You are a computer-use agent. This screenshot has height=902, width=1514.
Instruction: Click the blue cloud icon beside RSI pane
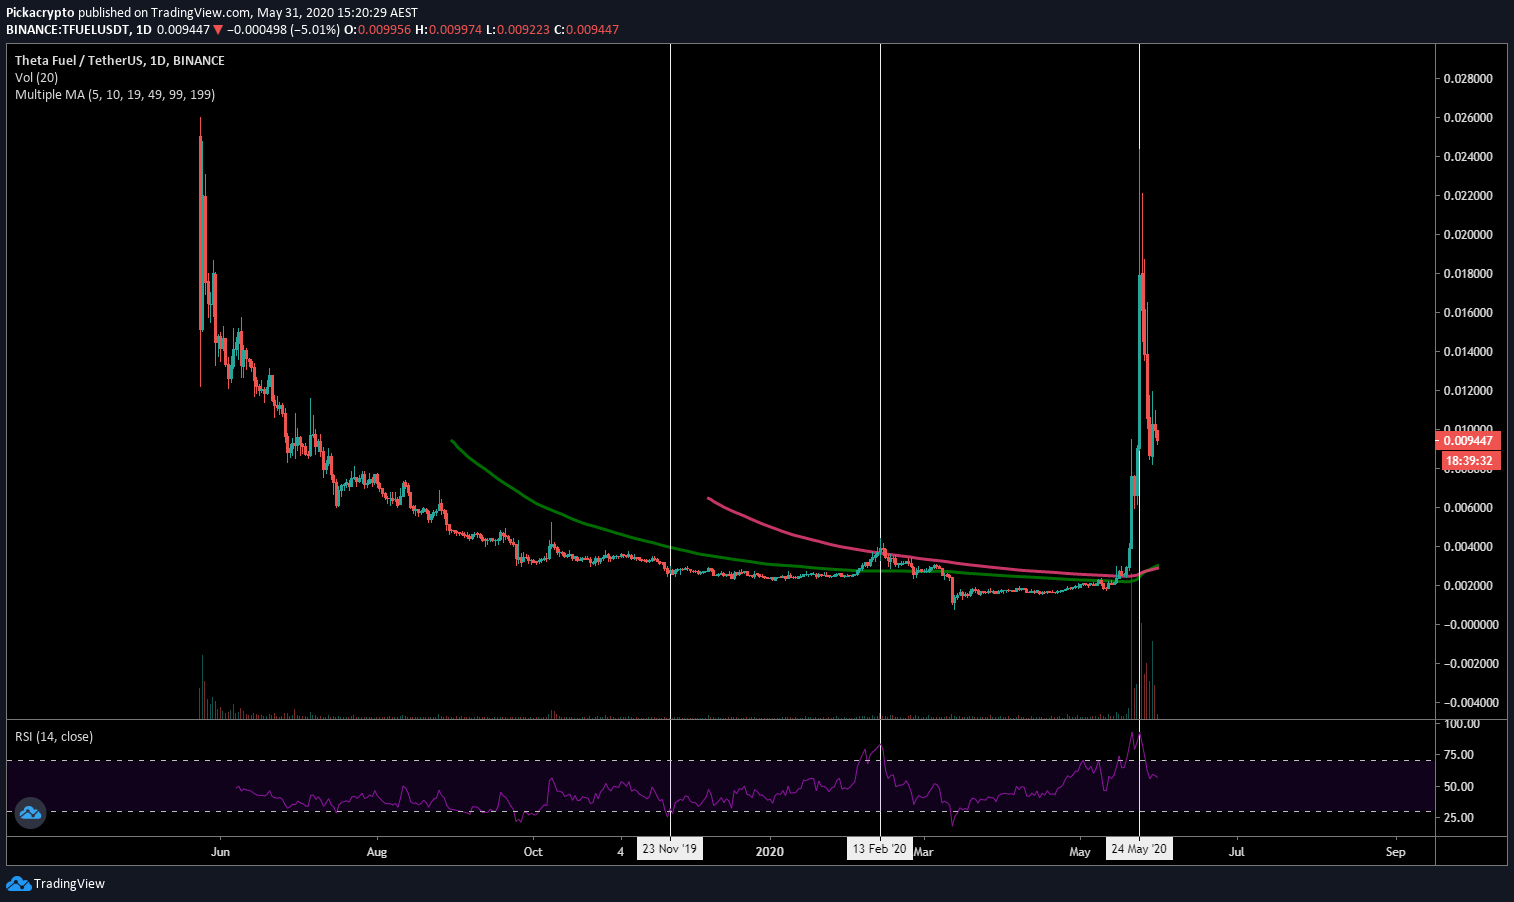(30, 813)
